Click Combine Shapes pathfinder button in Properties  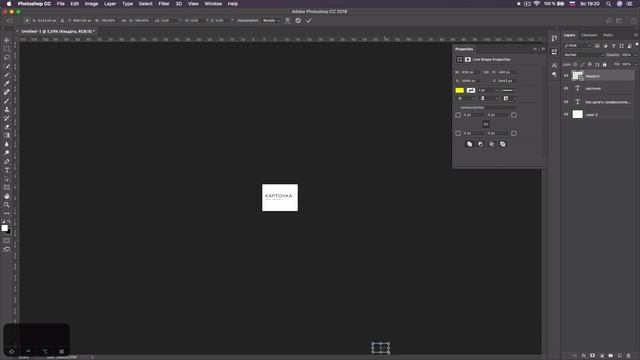[469, 144]
